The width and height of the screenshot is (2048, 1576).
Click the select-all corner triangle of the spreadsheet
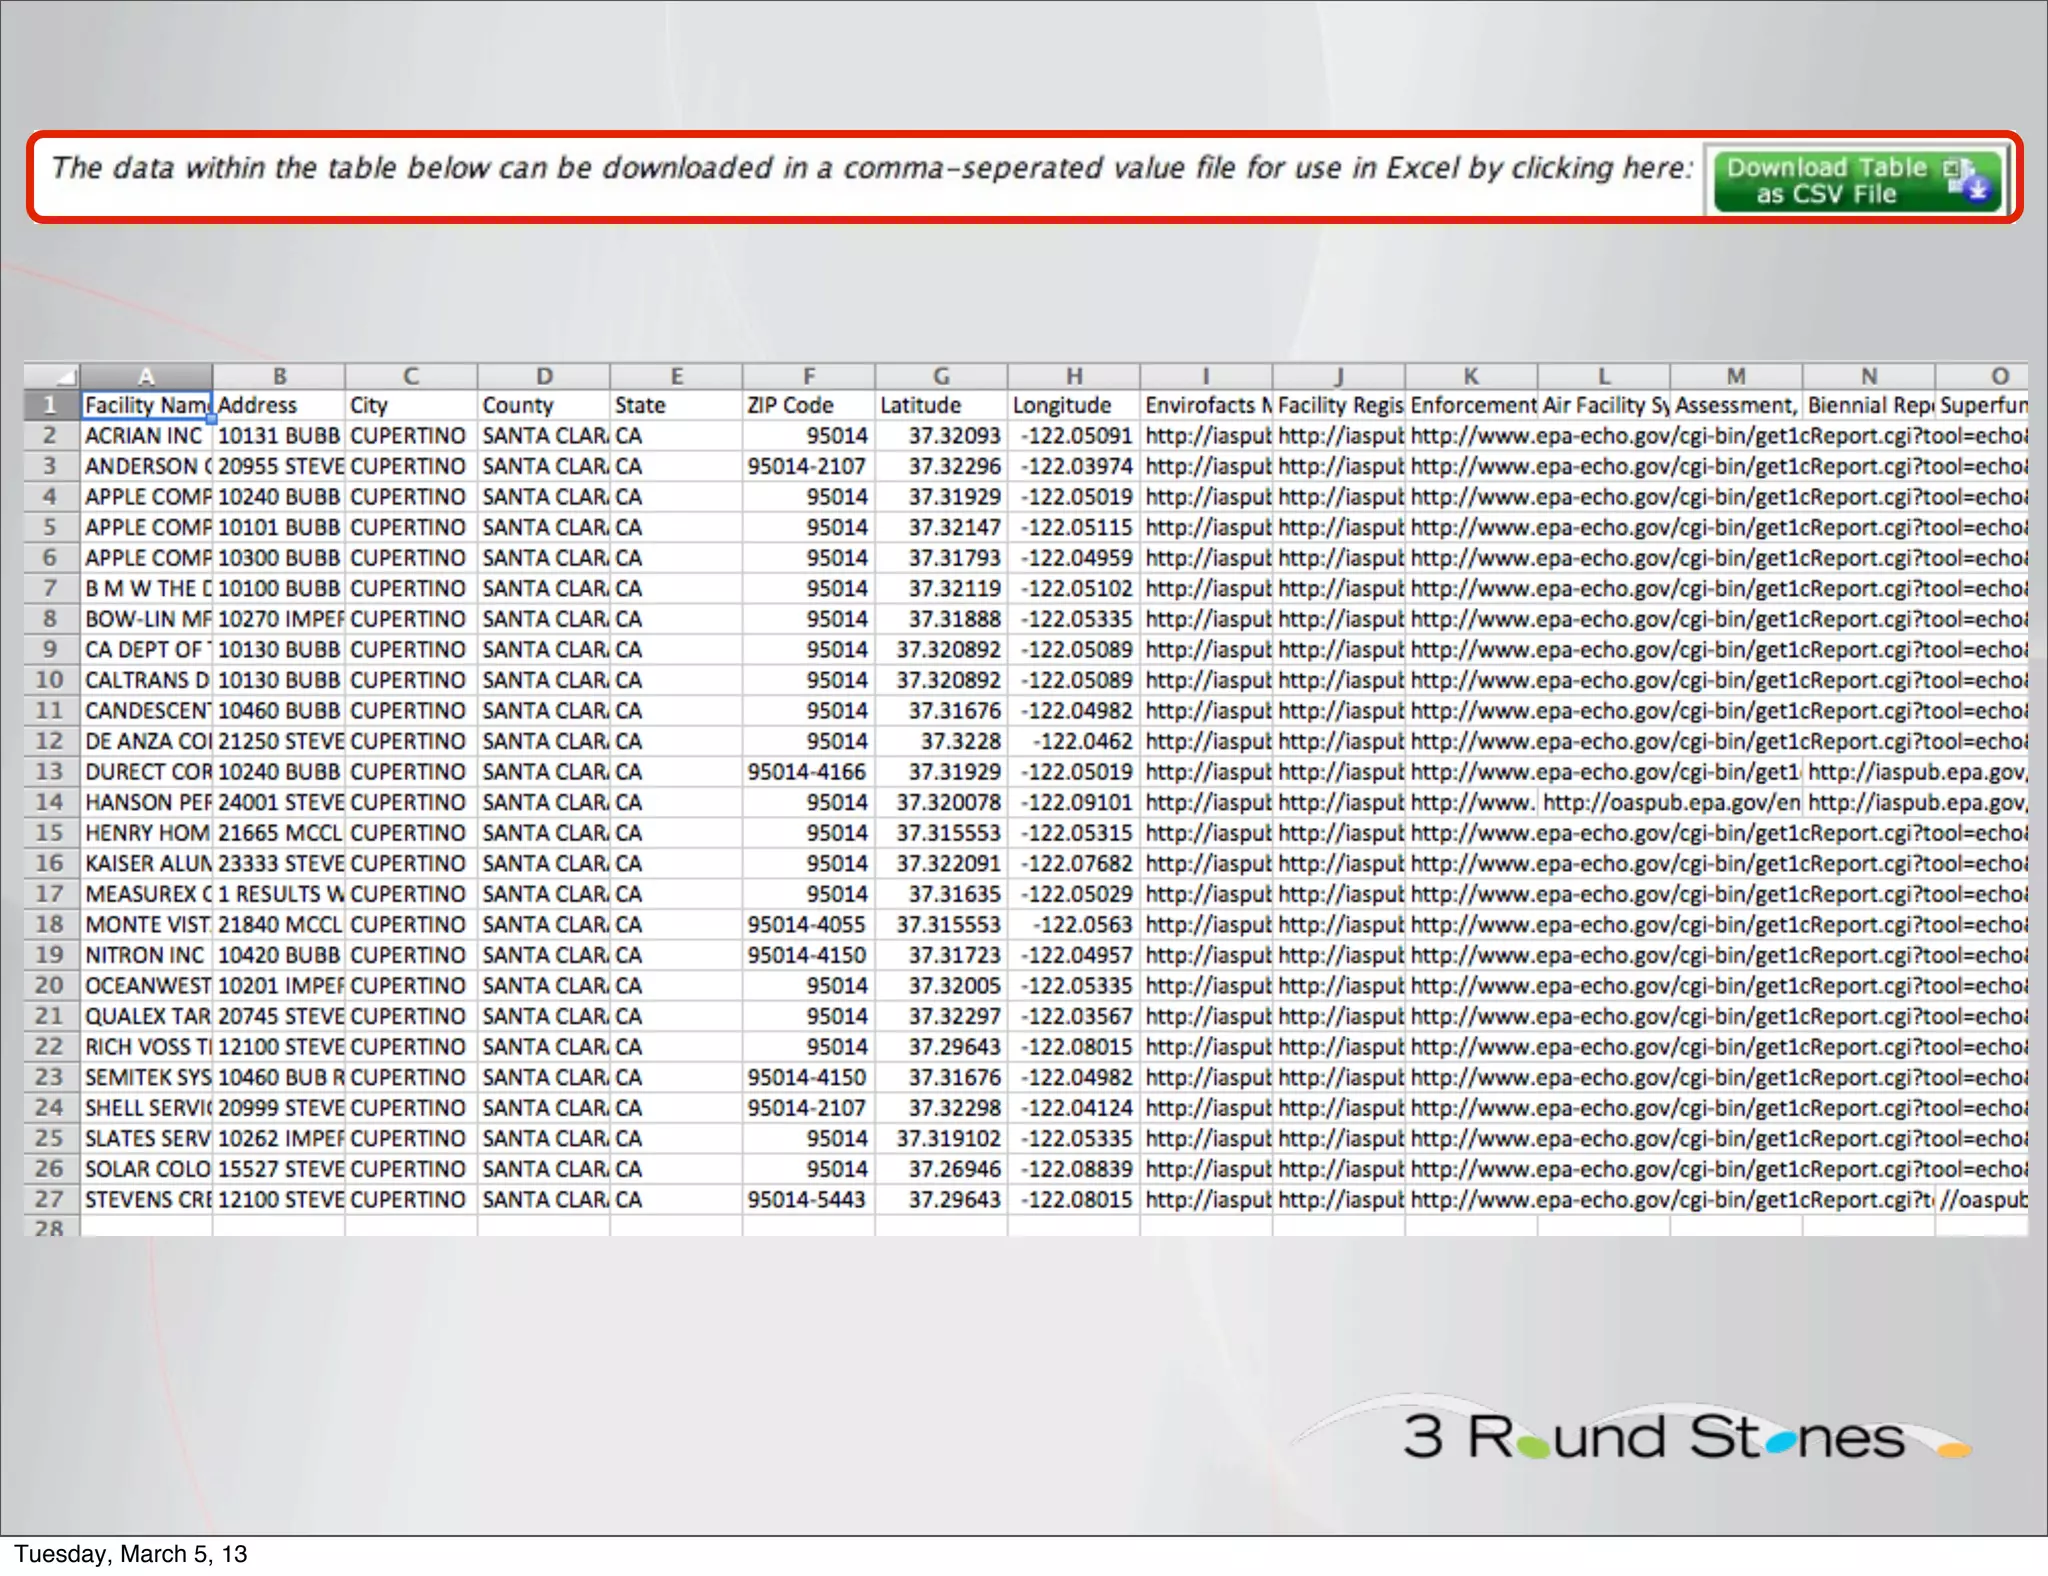point(64,376)
